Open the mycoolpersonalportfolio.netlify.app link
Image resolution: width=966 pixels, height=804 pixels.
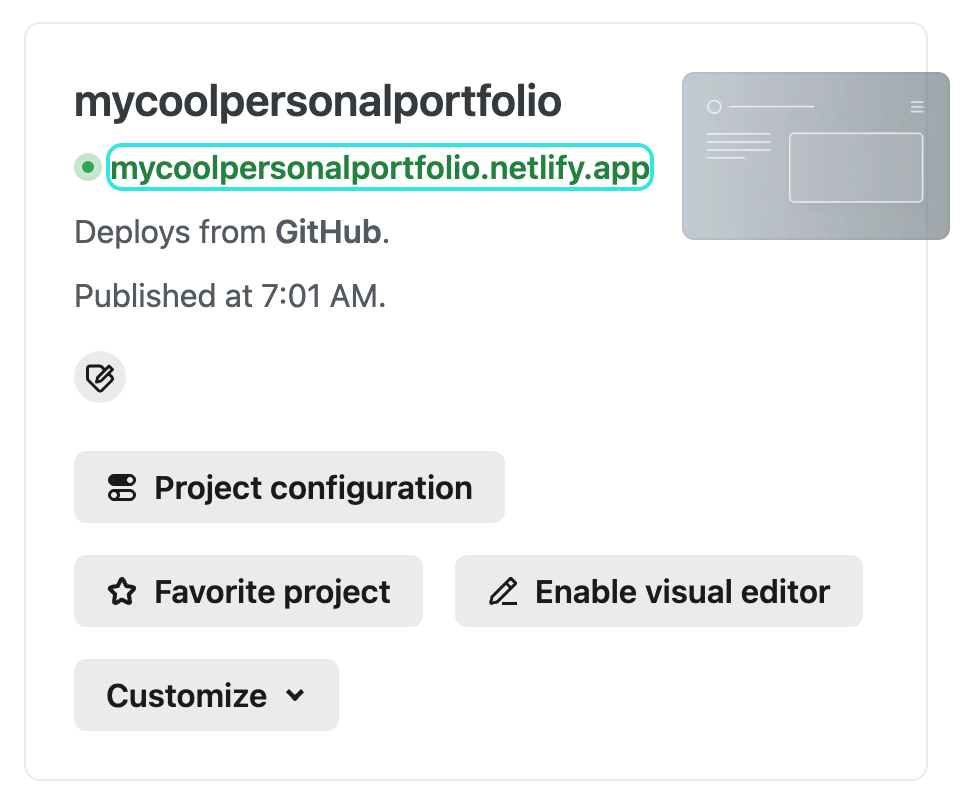380,168
